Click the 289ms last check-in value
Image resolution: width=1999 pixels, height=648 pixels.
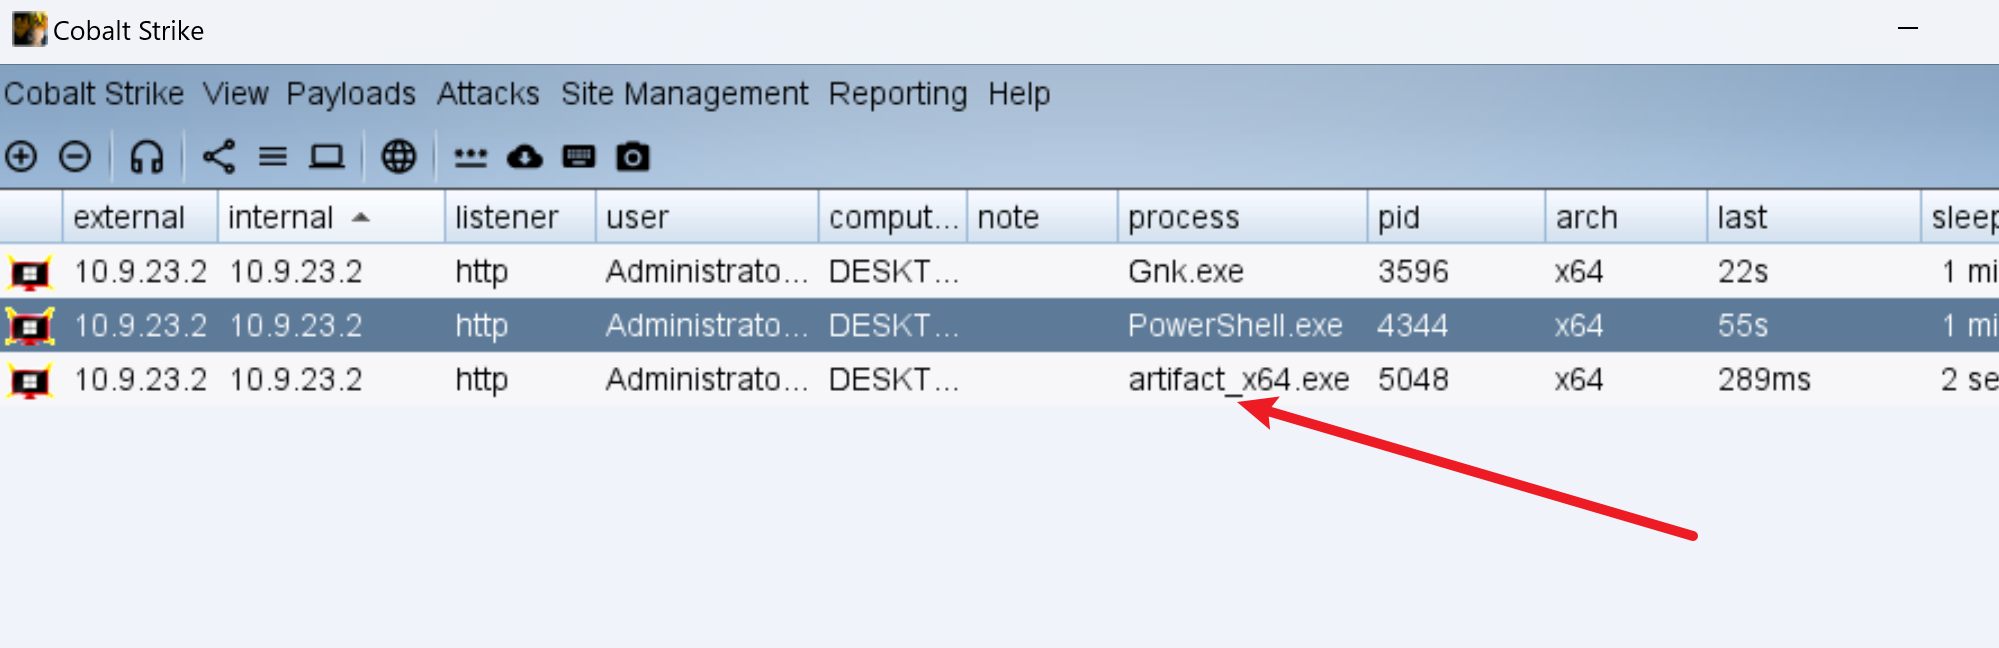[x=1764, y=380]
